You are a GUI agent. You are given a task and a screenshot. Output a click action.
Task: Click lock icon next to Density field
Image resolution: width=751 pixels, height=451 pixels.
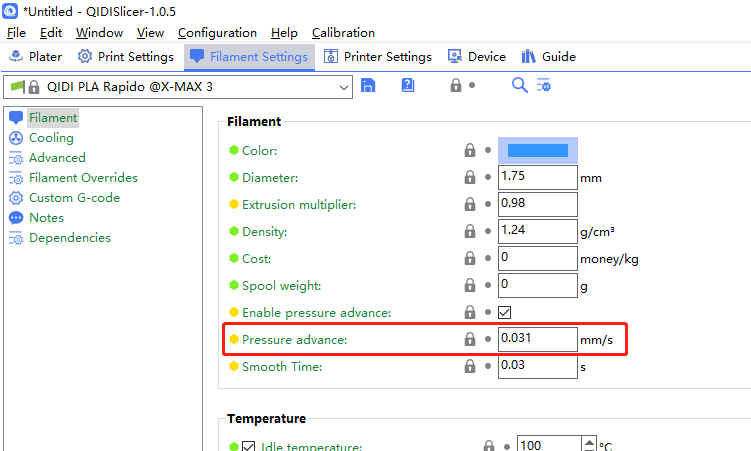pyautogui.click(x=470, y=232)
